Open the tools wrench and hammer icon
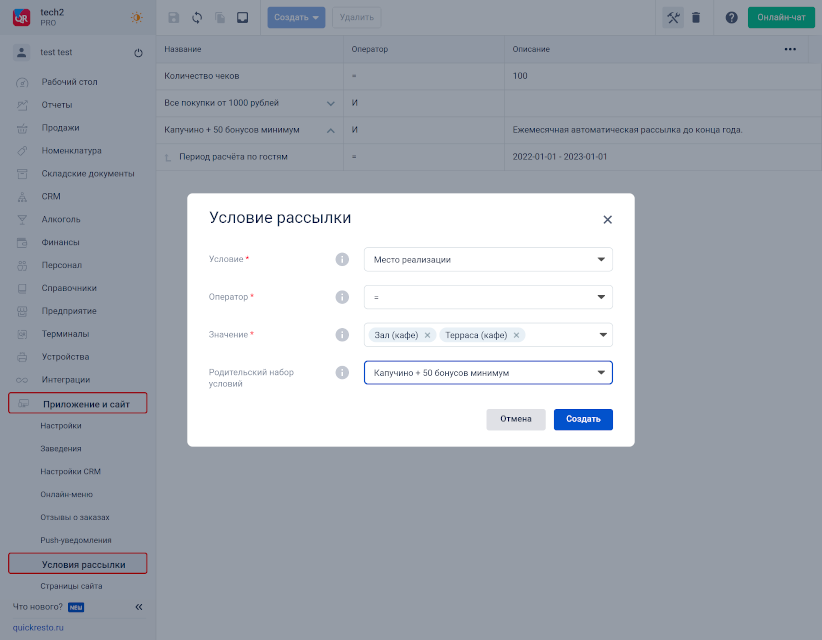The height and width of the screenshot is (640, 822). pyautogui.click(x=673, y=17)
